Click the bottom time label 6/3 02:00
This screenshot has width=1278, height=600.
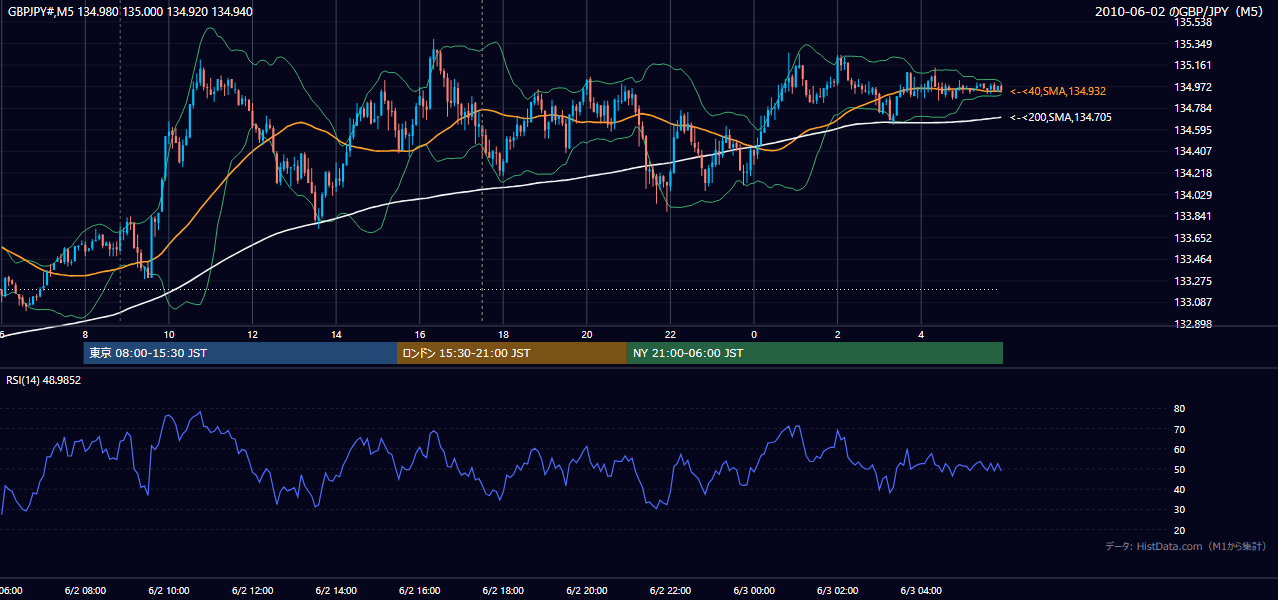pyautogui.click(x=838, y=591)
